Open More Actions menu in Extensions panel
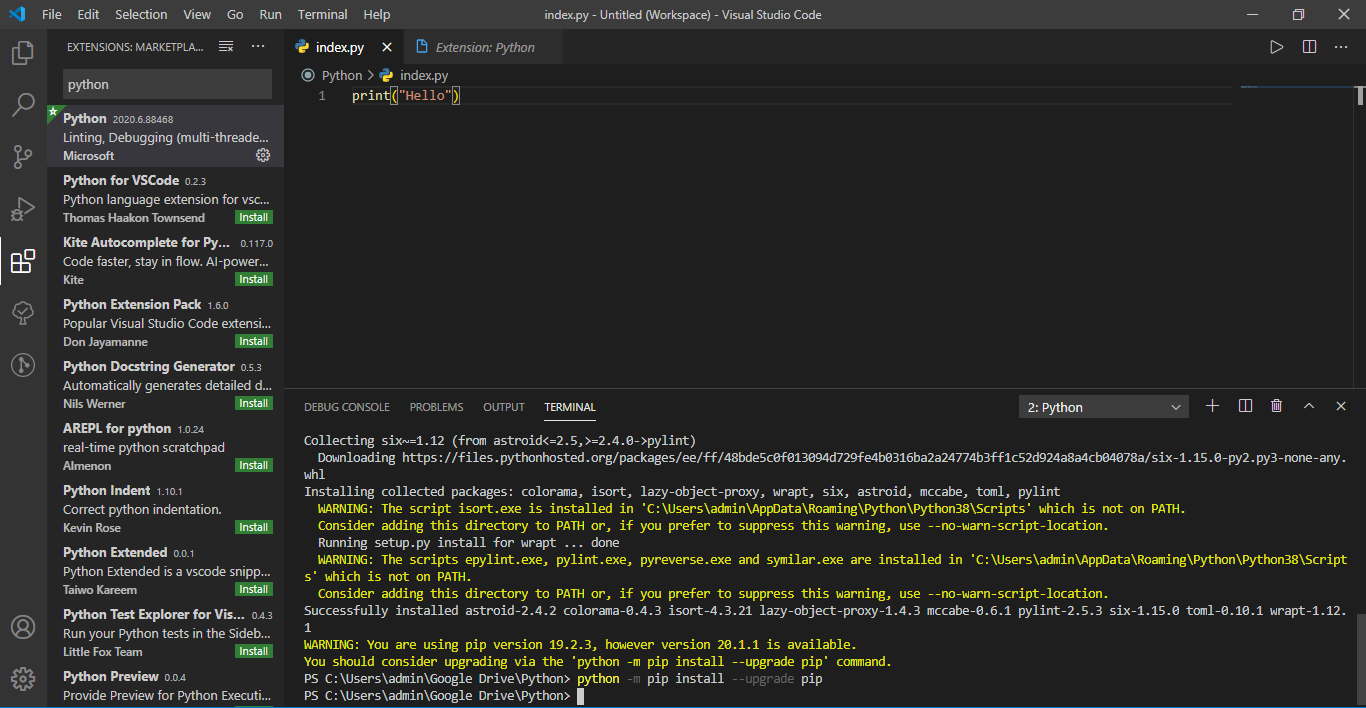Screen dimensions: 1366x708 click(x=258, y=46)
